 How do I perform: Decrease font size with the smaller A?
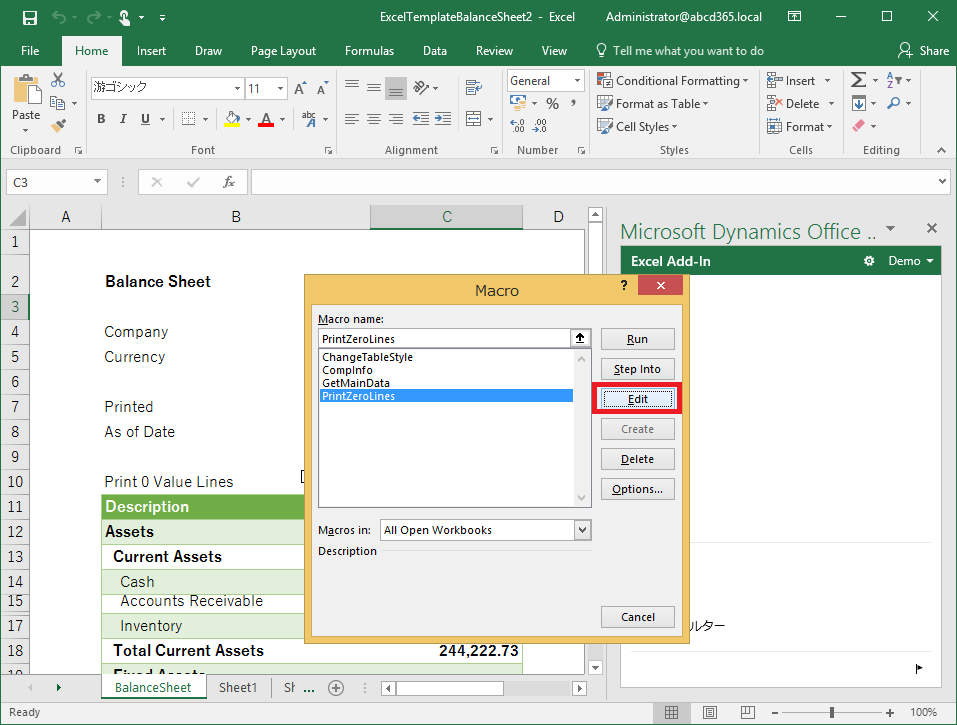(x=322, y=88)
